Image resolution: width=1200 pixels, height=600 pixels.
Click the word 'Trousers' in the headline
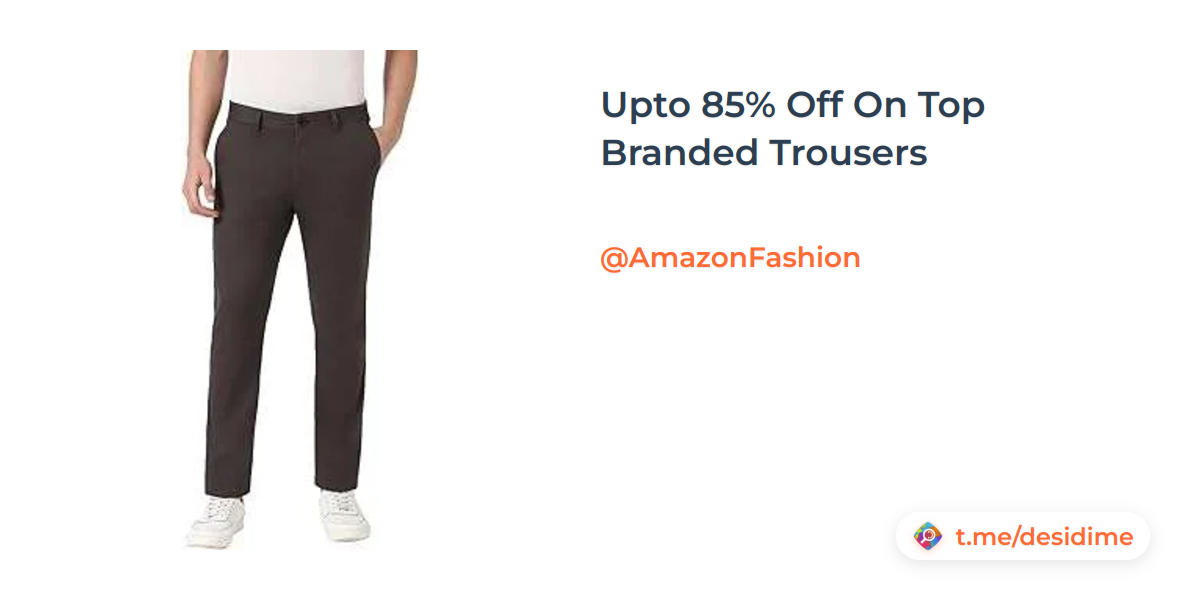point(848,154)
